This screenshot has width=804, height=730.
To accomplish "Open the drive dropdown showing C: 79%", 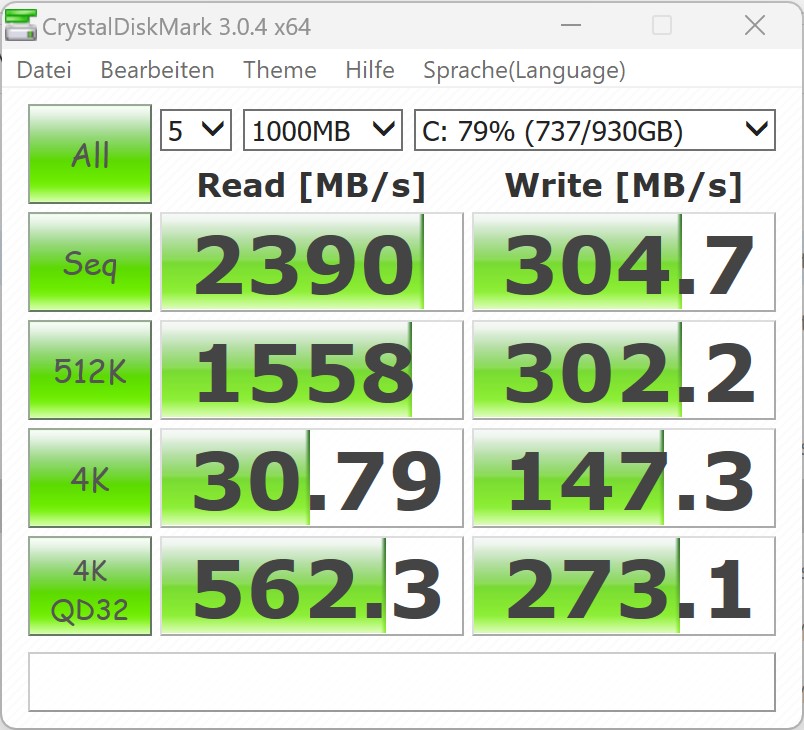I will (595, 130).
